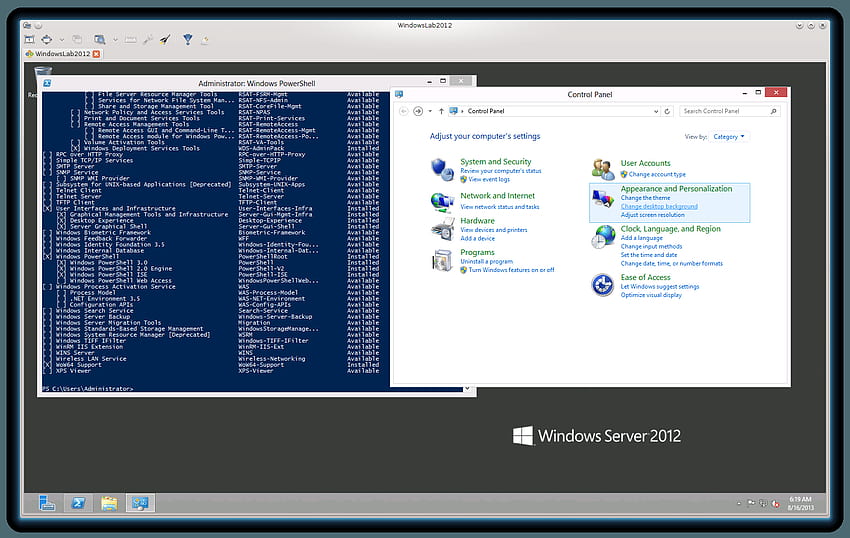Open the Hardware category

pyautogui.click(x=478, y=221)
